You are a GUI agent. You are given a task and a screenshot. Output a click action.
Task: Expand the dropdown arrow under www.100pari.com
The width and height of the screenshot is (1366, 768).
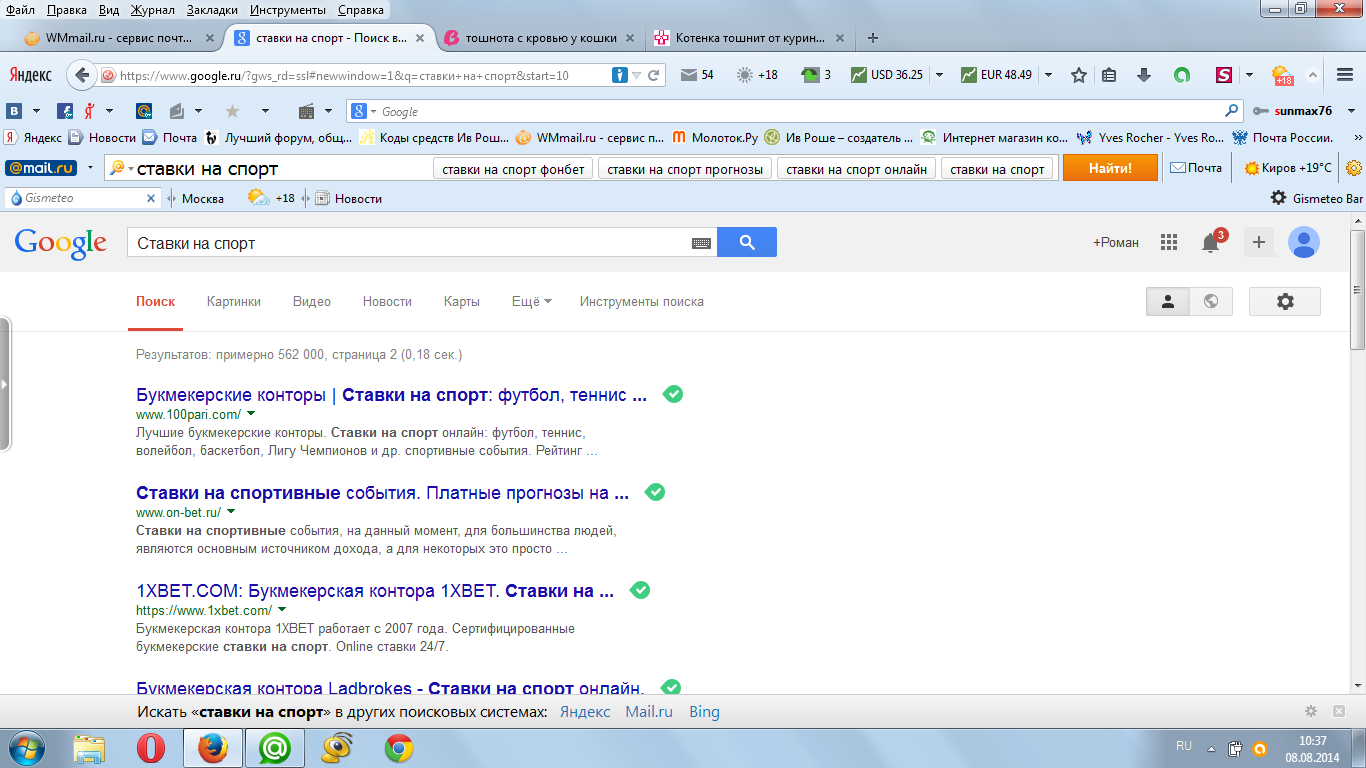251,413
